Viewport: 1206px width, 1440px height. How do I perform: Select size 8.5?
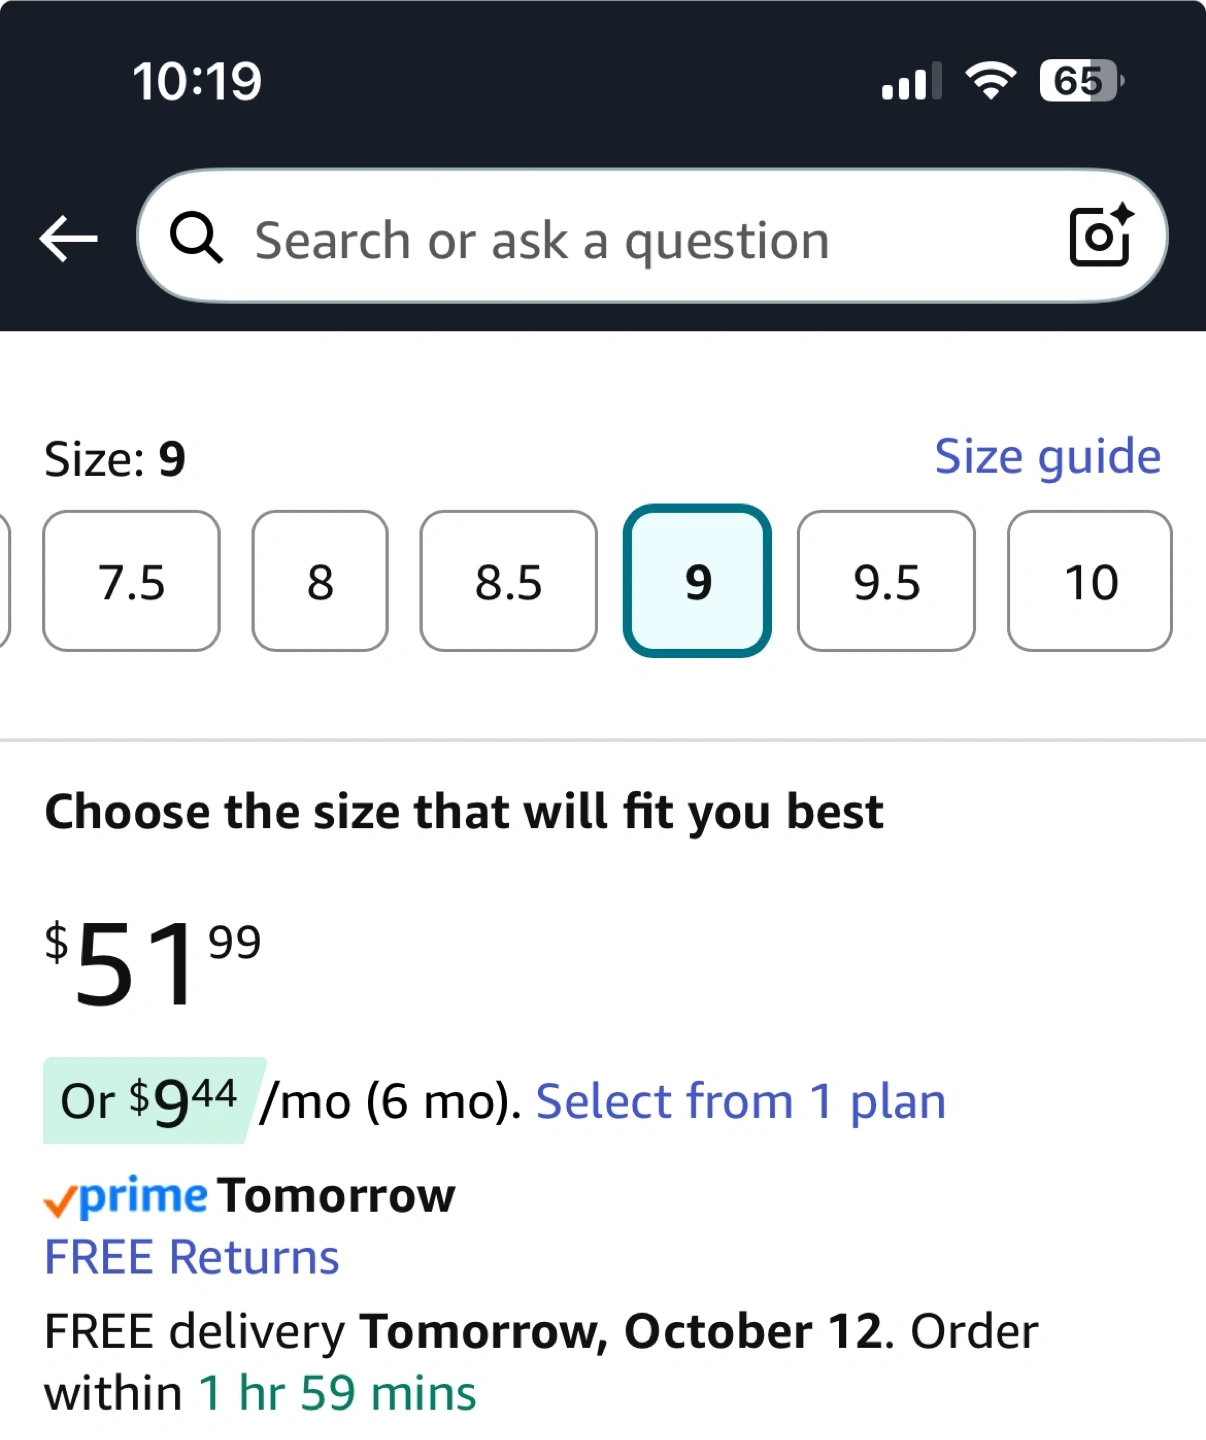coord(509,581)
